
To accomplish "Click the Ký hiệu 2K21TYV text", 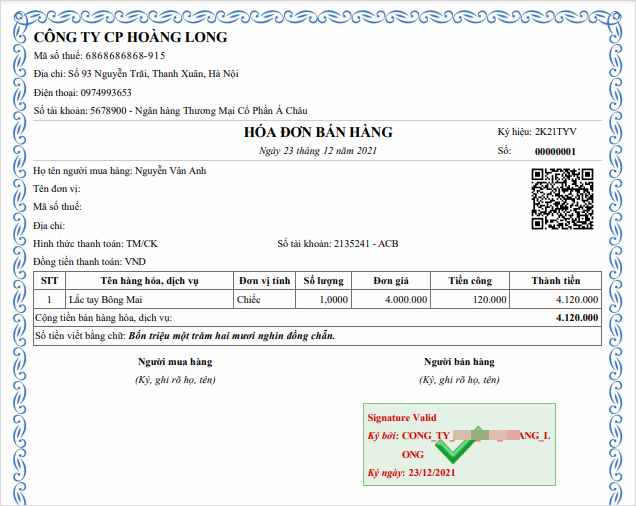I will pyautogui.click(x=537, y=132).
